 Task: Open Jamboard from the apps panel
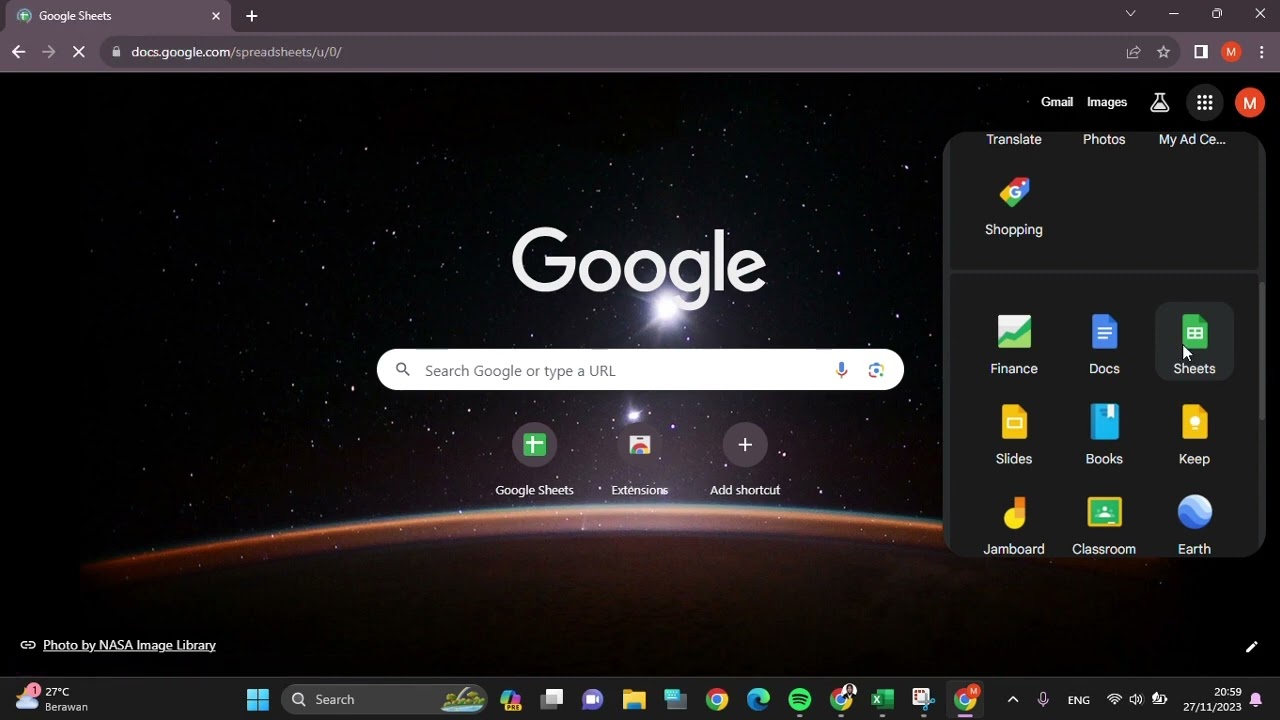point(1014,523)
